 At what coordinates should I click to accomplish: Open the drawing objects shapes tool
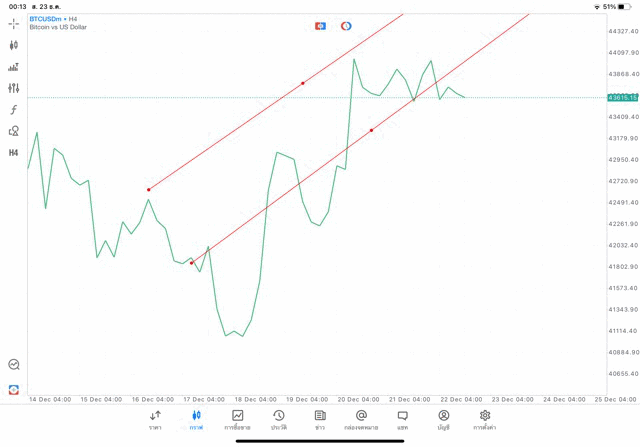tap(14, 131)
